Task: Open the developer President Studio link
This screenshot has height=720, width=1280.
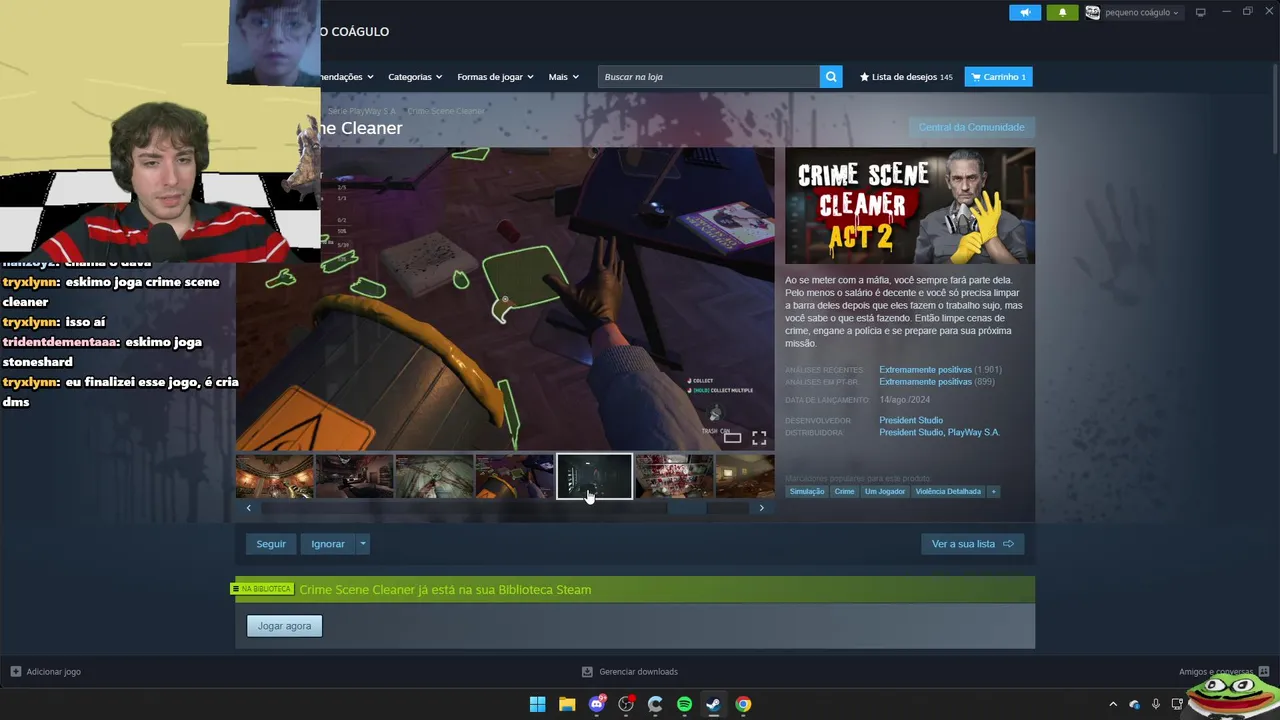Action: (x=911, y=420)
